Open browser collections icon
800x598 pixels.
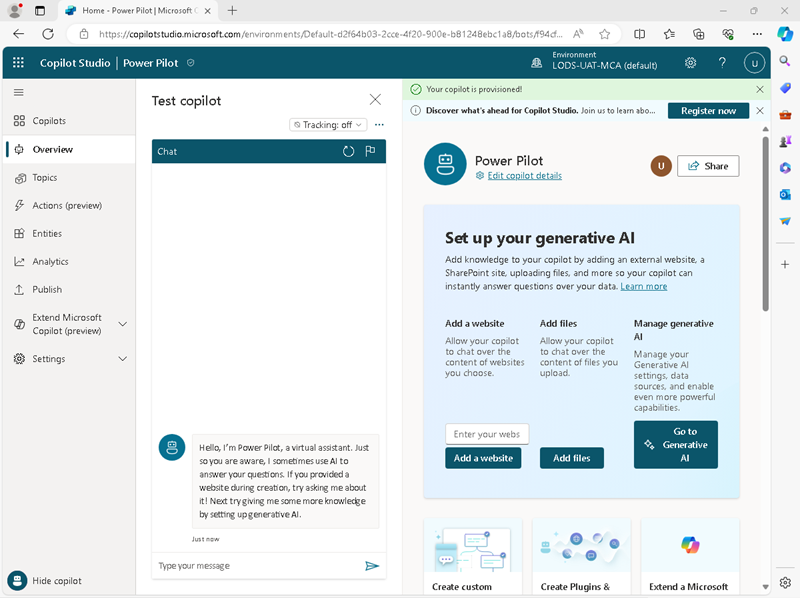click(698, 34)
